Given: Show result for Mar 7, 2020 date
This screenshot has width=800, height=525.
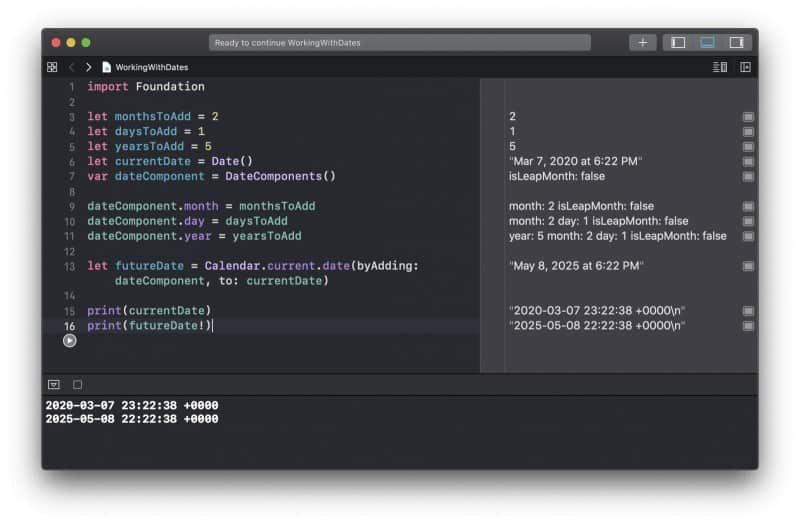Looking at the screenshot, I should 748,161.
